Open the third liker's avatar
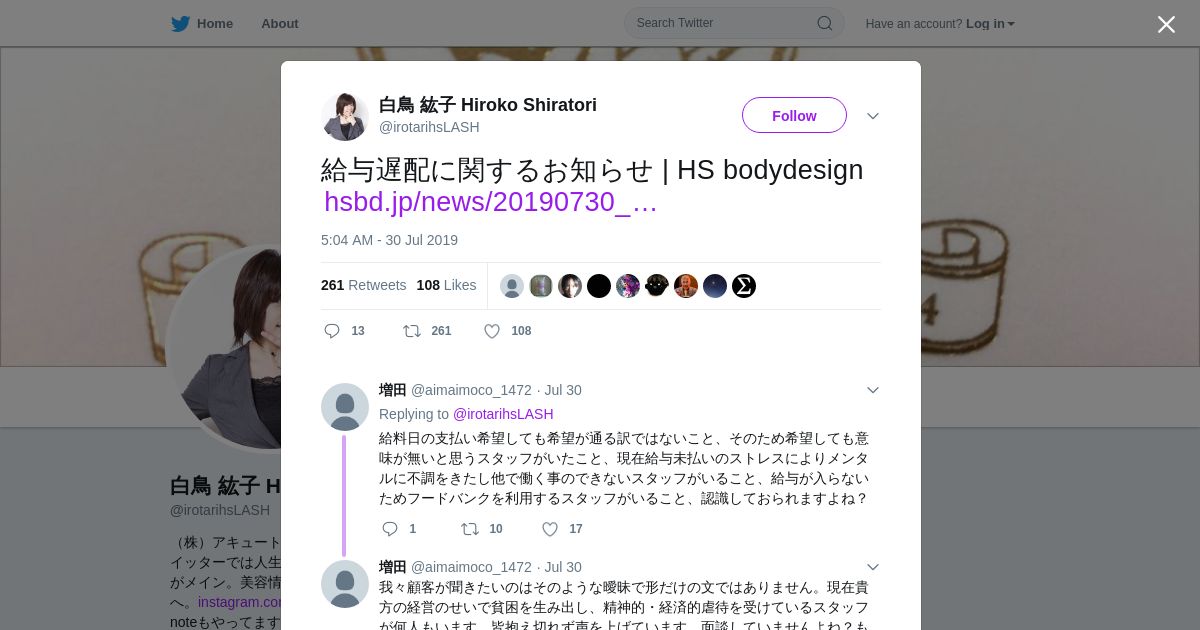 tap(570, 286)
